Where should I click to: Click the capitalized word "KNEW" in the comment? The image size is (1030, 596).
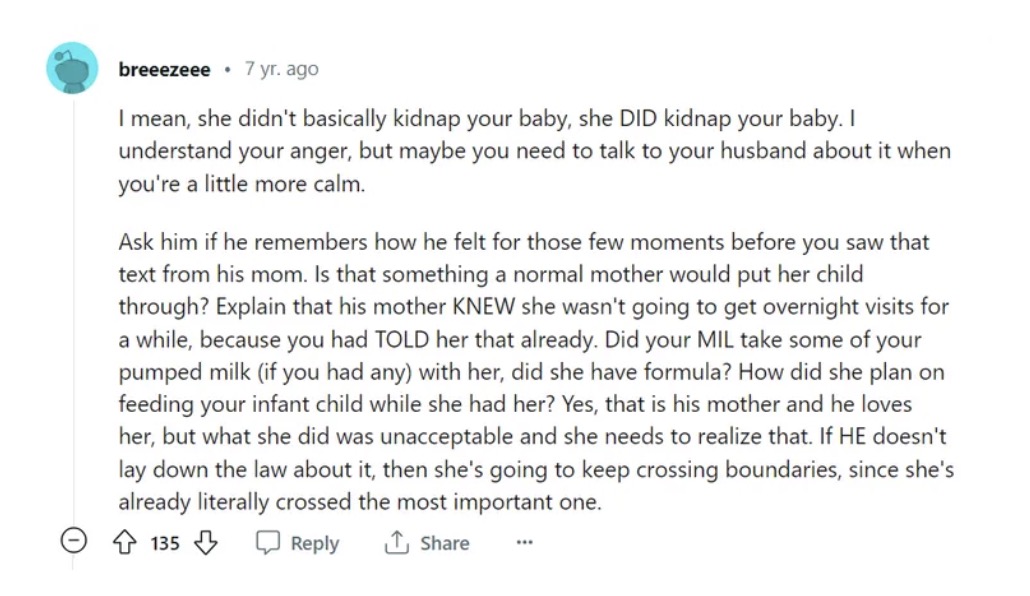coord(487,306)
